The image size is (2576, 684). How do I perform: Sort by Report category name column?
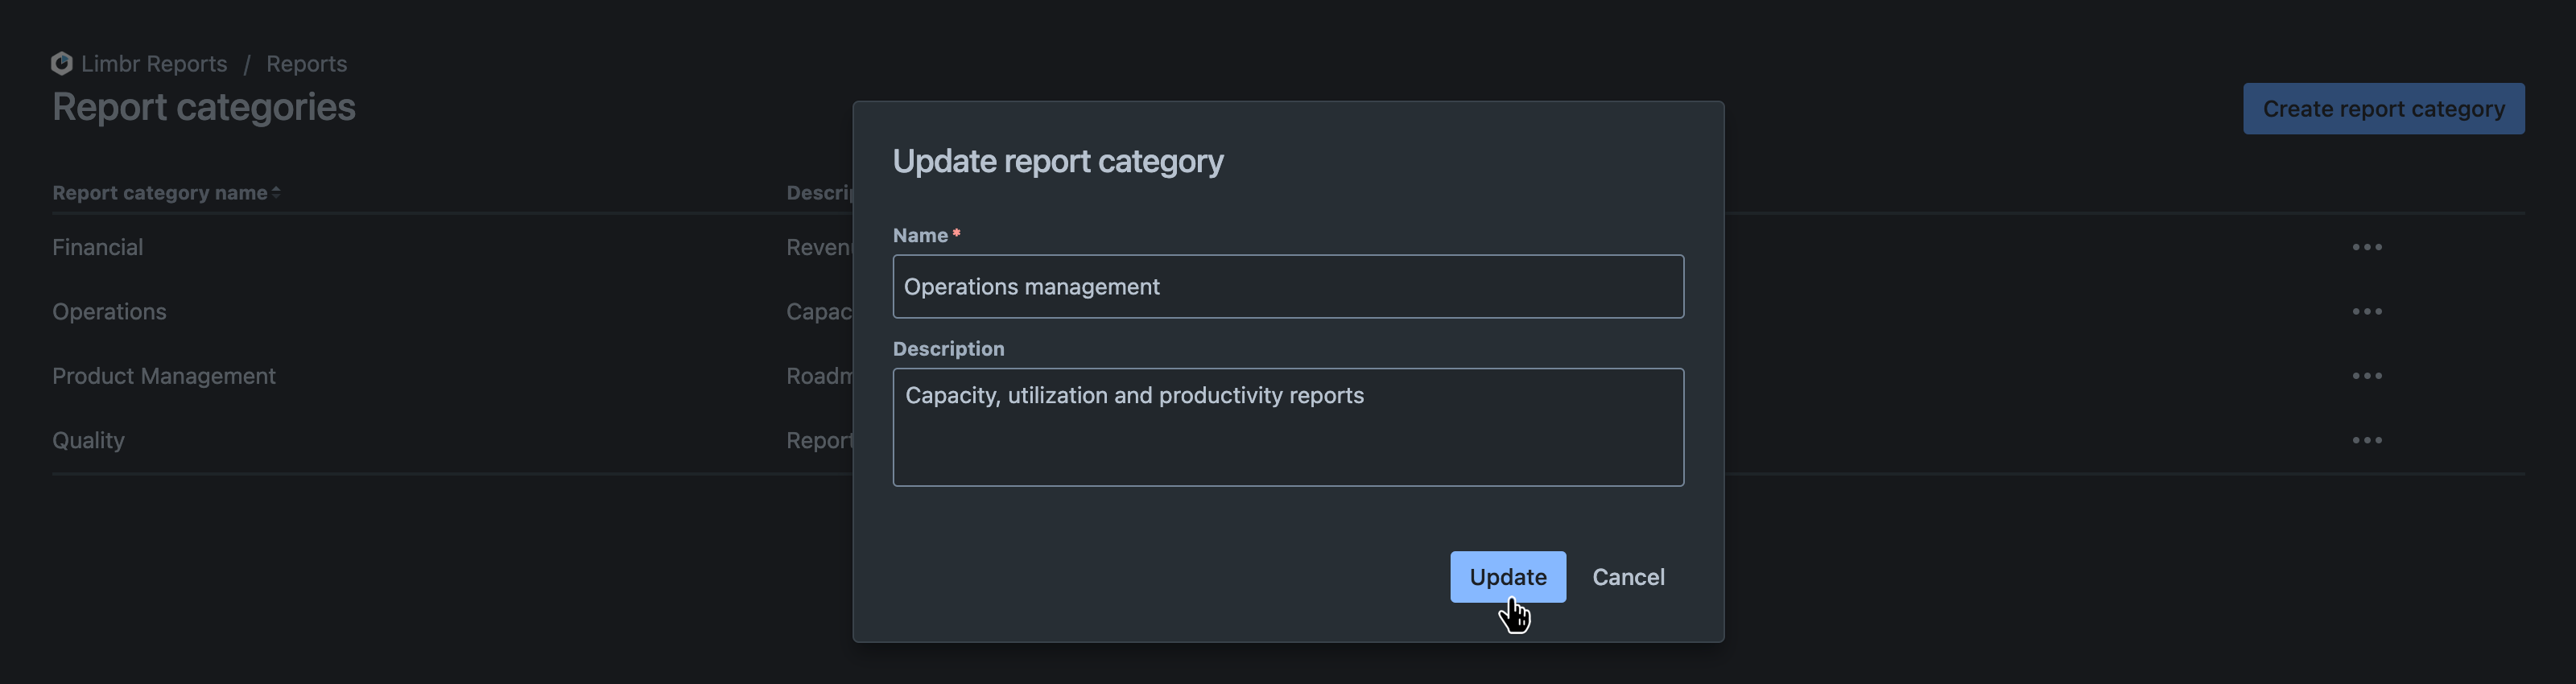(x=166, y=192)
